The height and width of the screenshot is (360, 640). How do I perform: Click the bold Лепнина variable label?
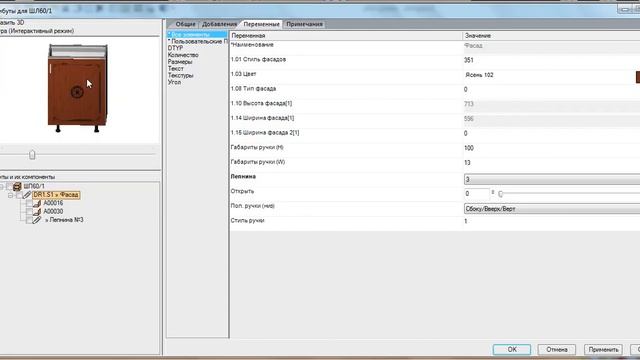coord(243,177)
